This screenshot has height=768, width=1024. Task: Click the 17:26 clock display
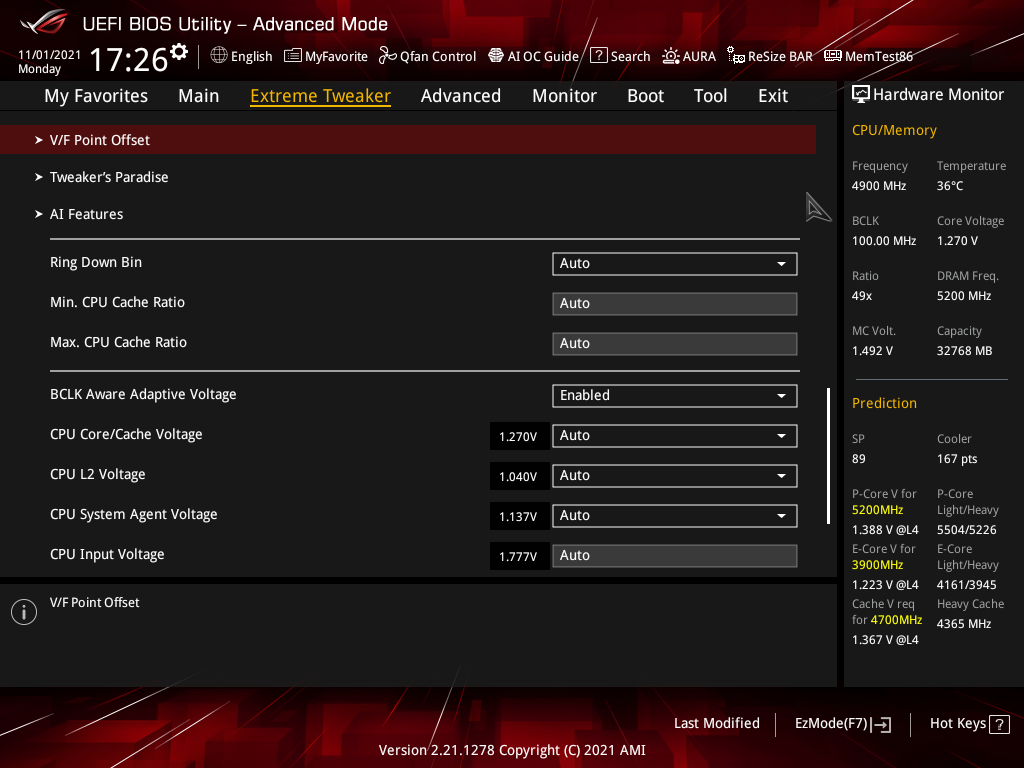tap(129, 59)
